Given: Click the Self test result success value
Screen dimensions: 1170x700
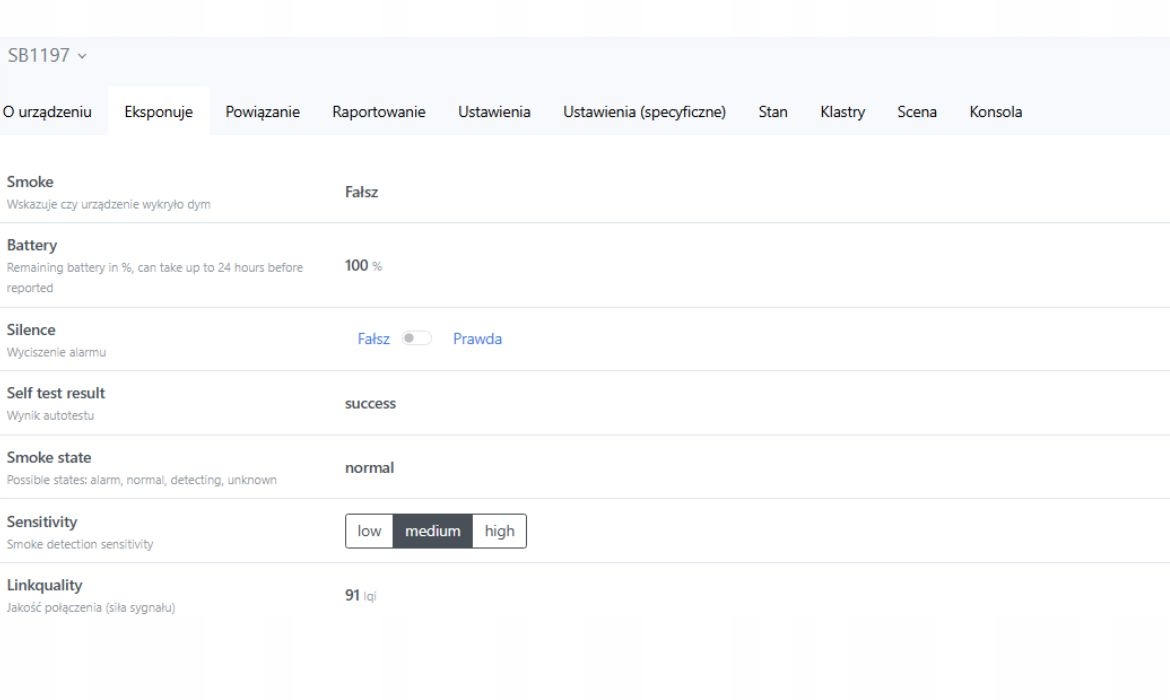Looking at the screenshot, I should click(370, 403).
